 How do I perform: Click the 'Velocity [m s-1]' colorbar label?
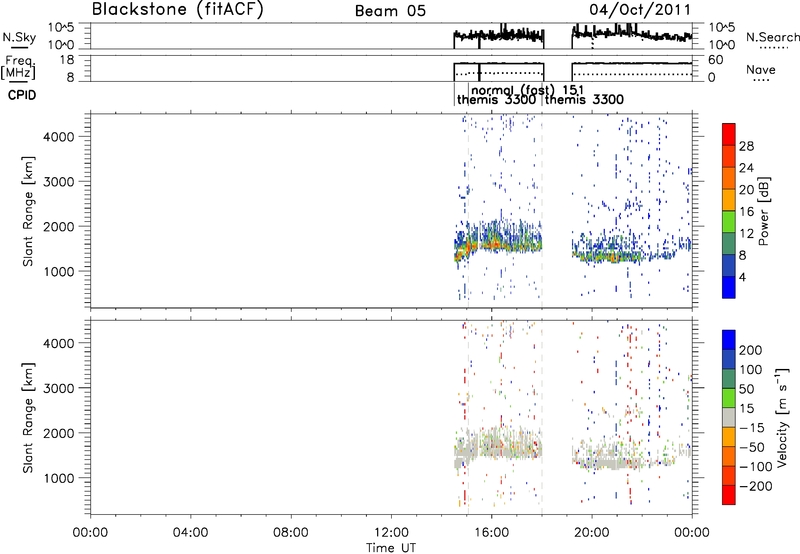point(782,417)
